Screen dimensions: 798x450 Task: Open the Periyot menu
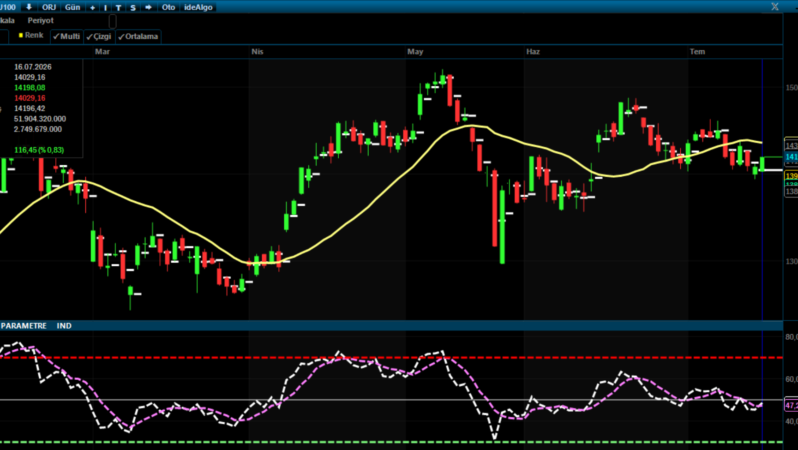pyautogui.click(x=41, y=20)
